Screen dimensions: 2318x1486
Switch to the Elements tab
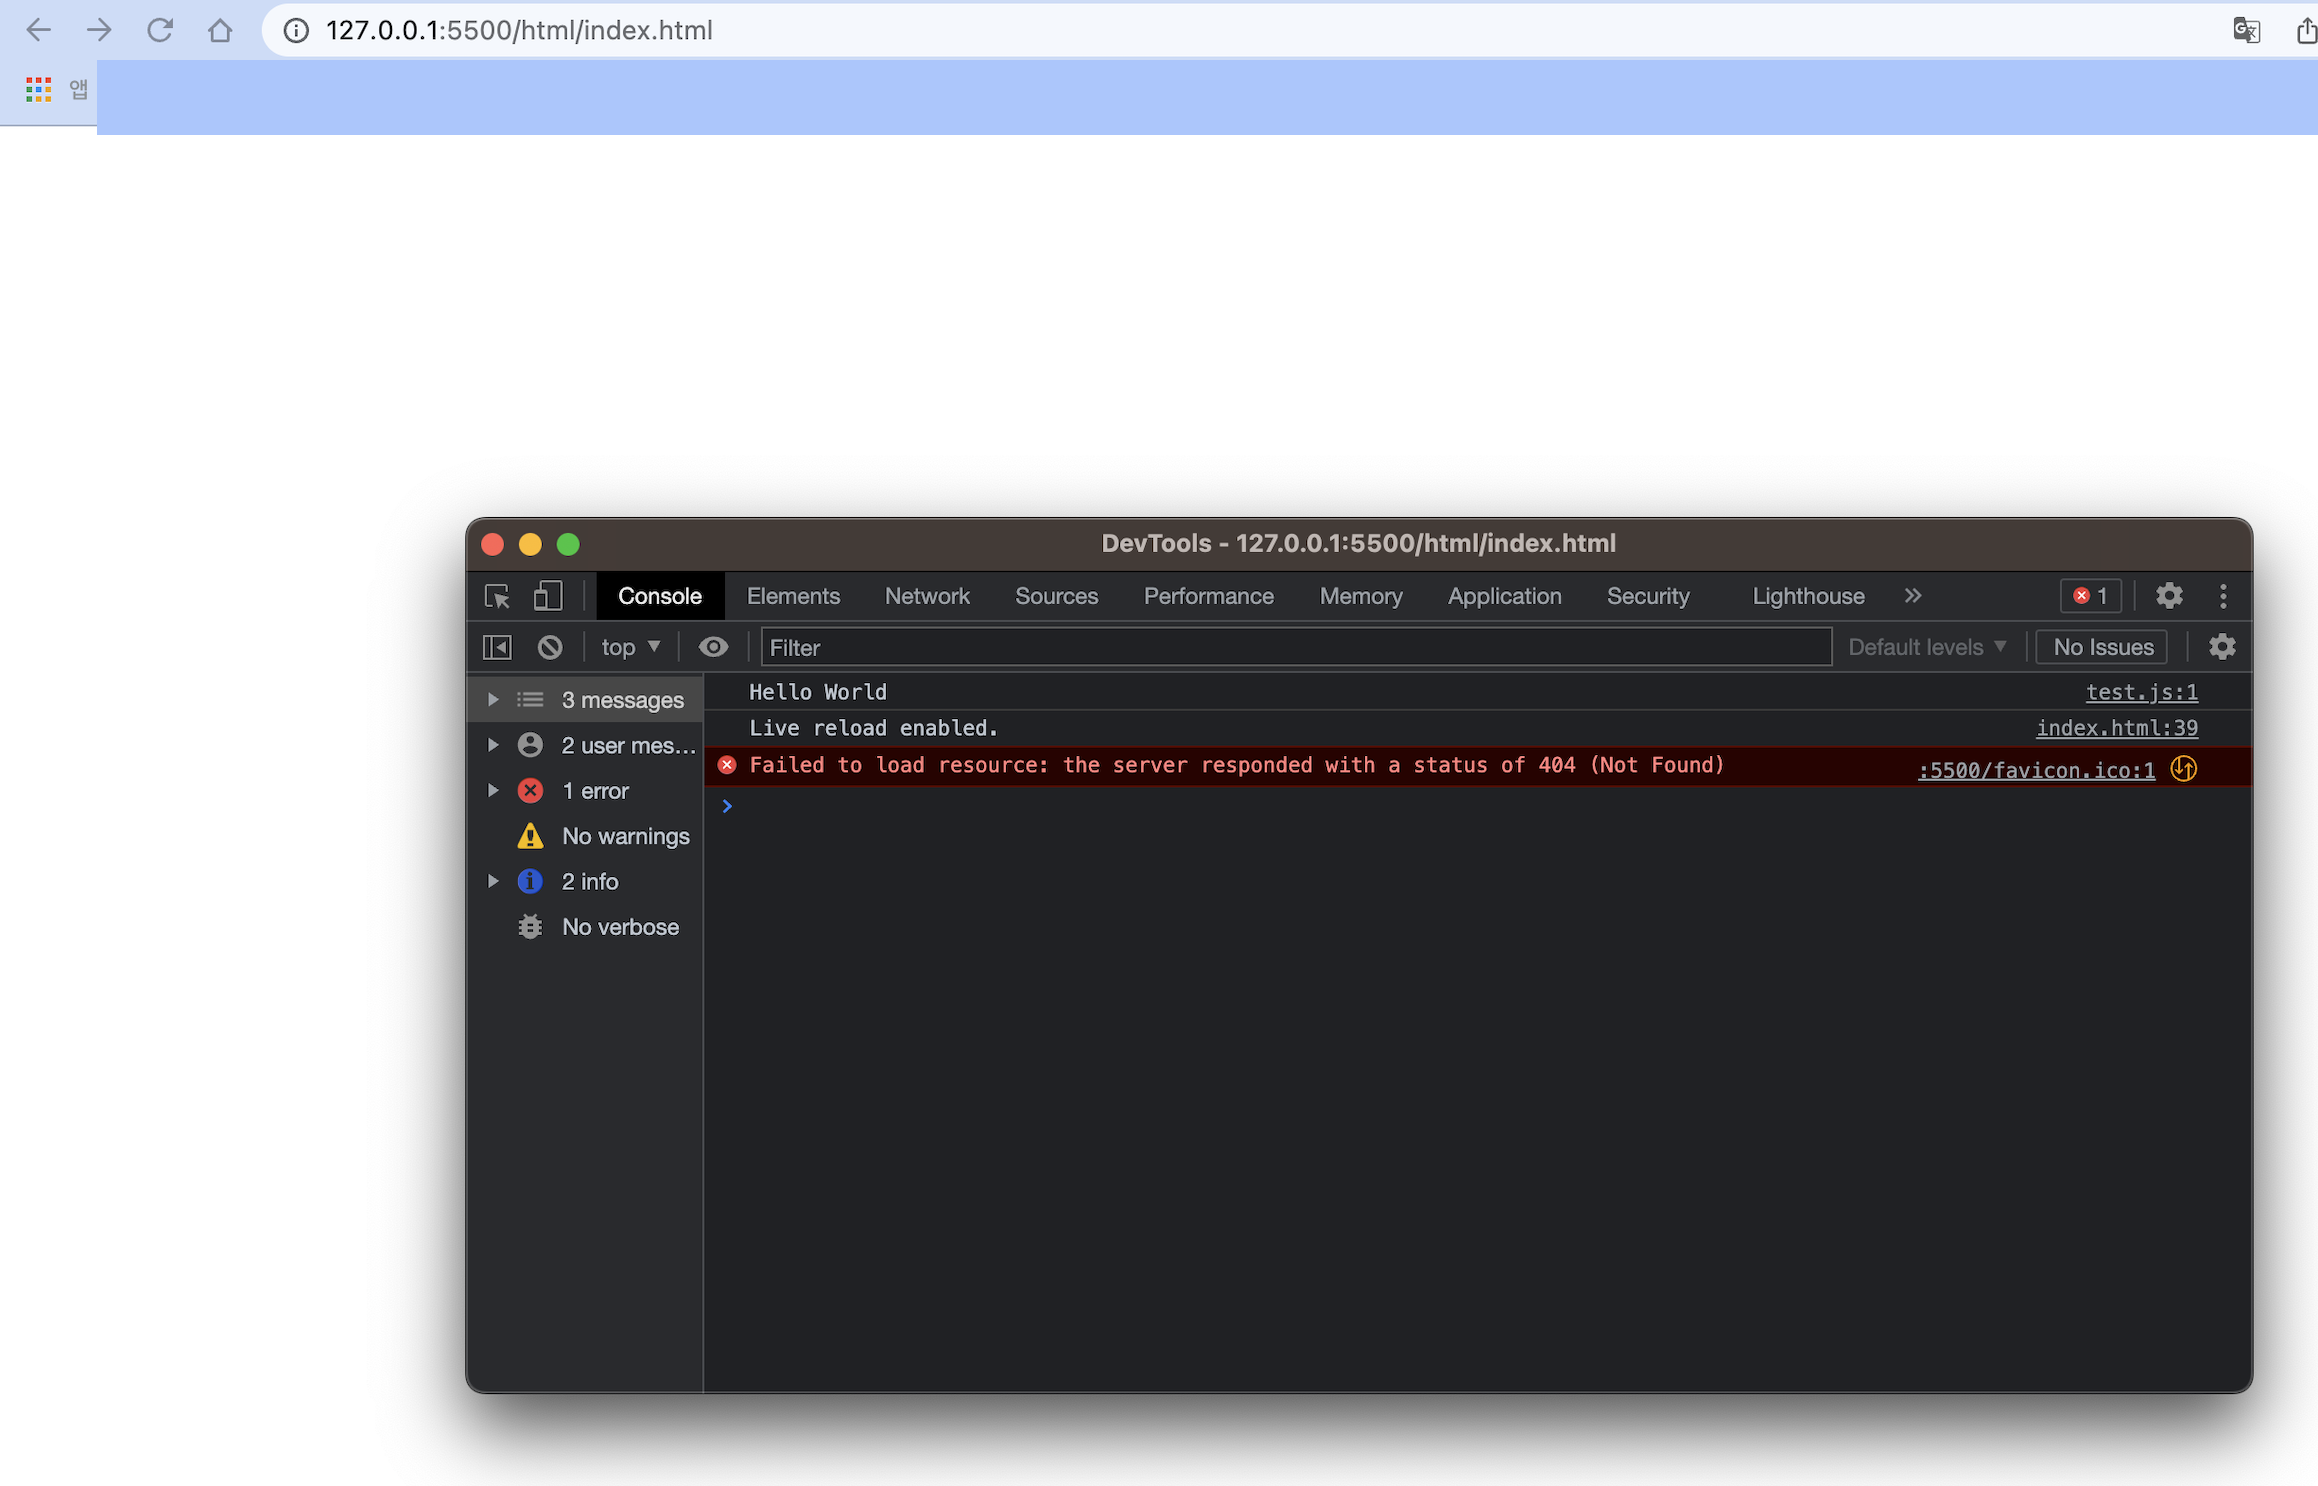click(x=793, y=596)
